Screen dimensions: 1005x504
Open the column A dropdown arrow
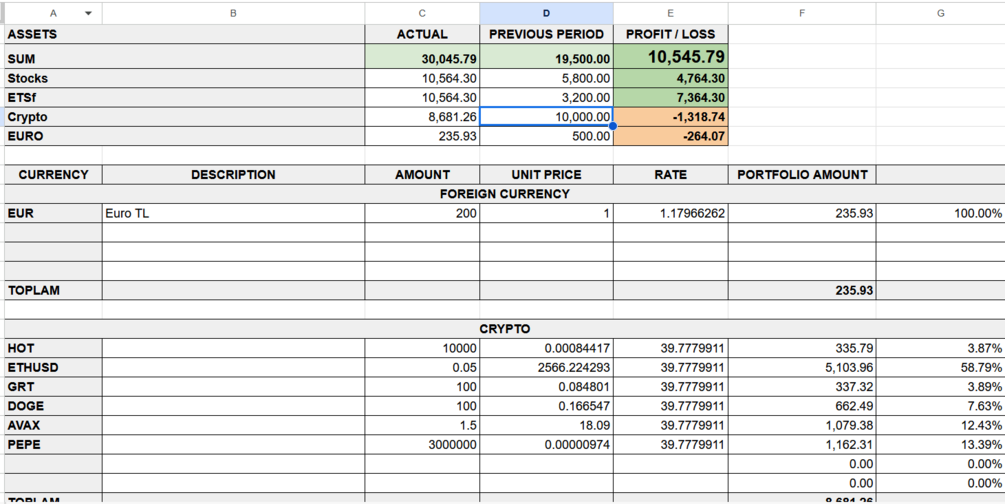point(88,13)
